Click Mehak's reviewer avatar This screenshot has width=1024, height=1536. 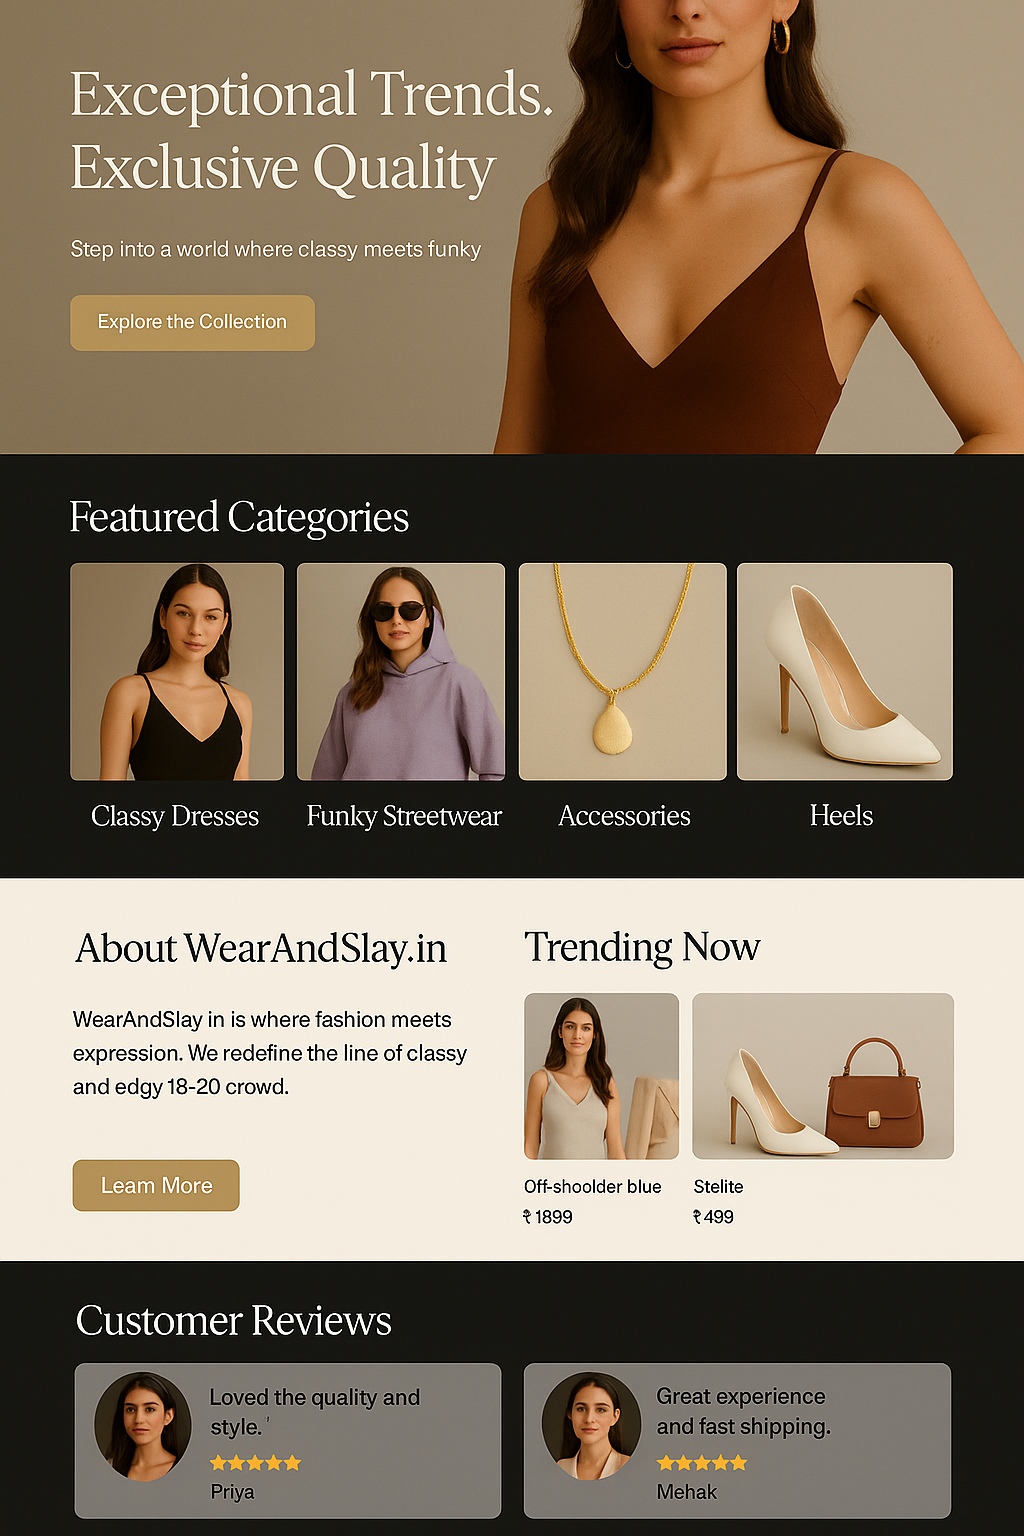591,1426
